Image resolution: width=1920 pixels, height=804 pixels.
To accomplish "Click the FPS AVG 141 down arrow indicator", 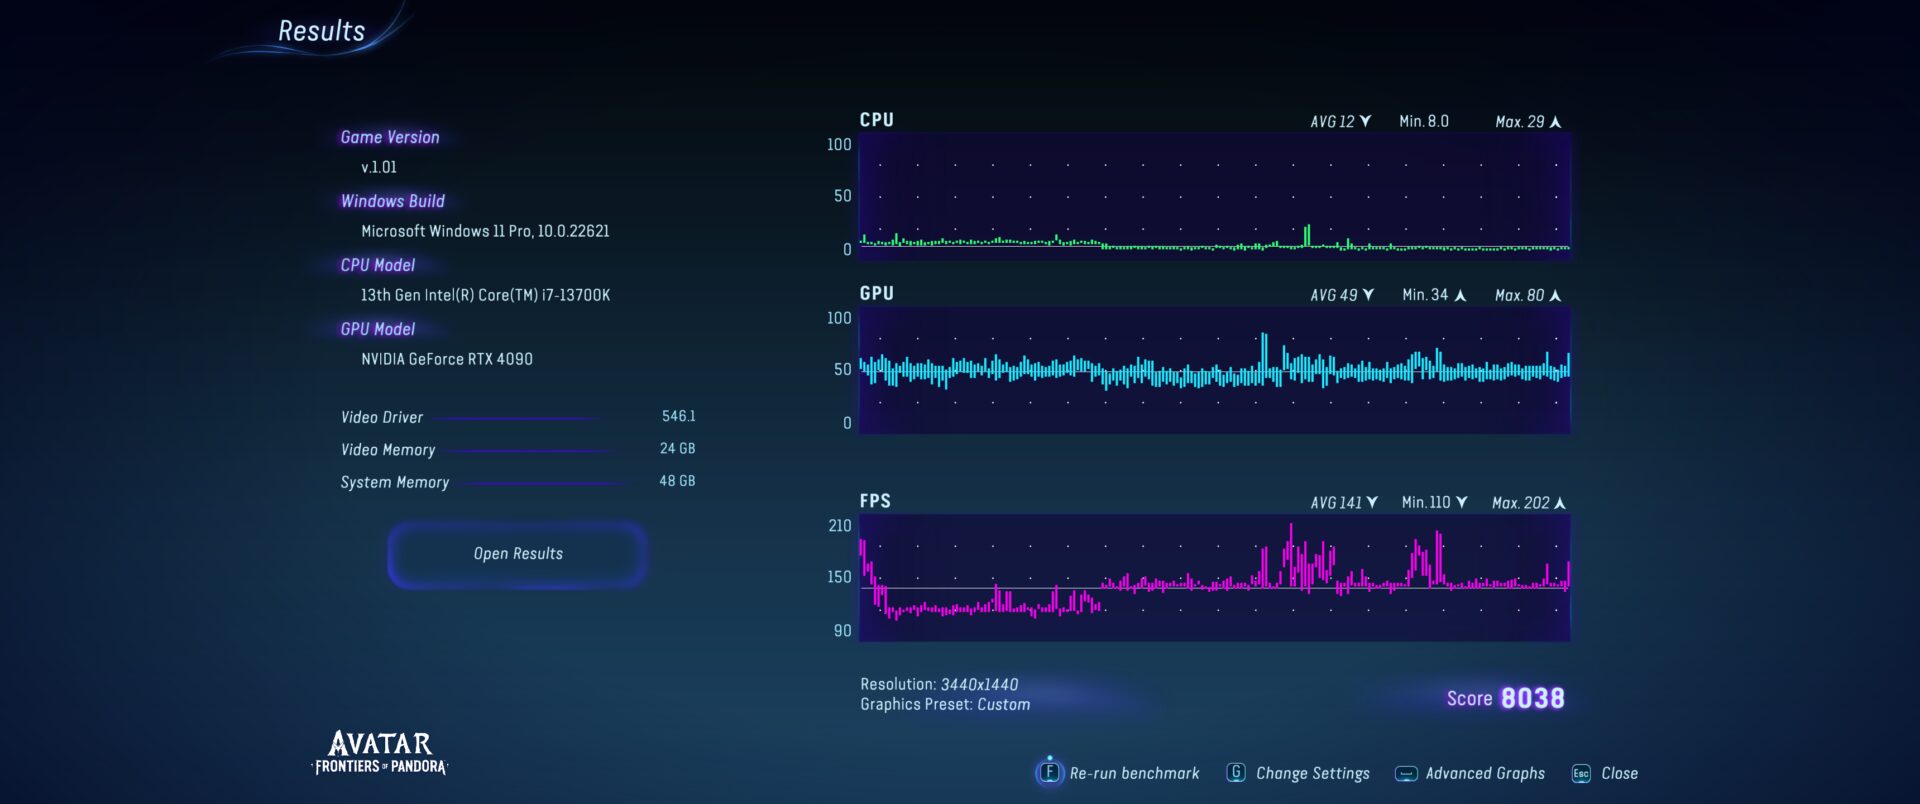I will coord(1372,502).
